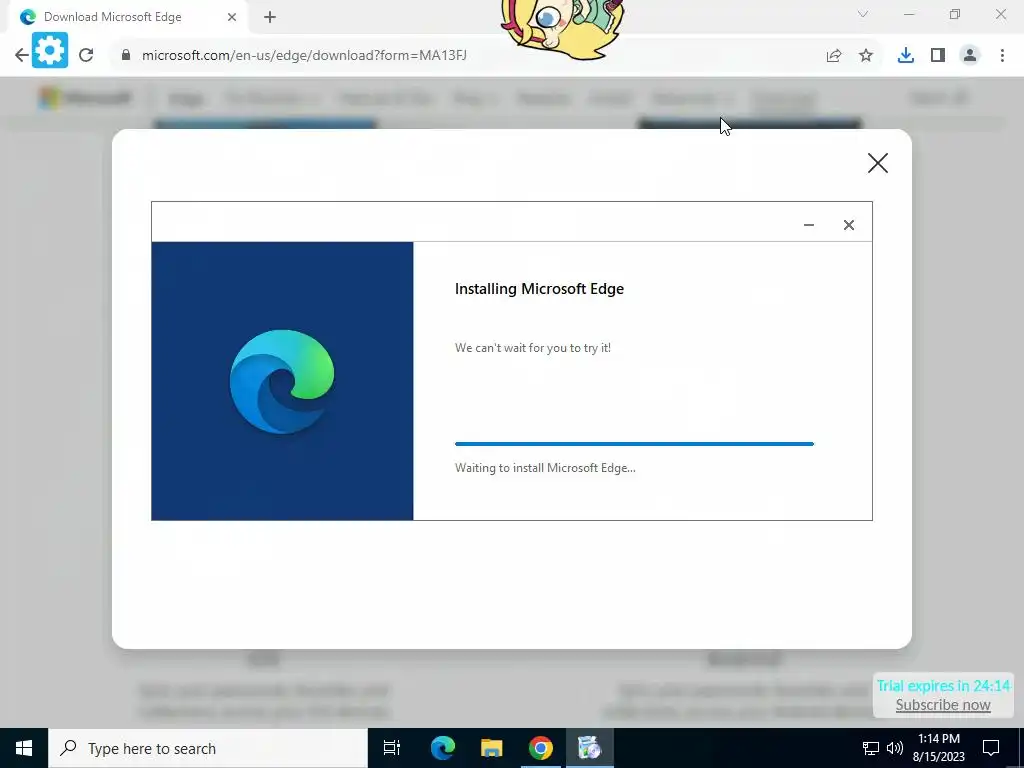Share this page icon
The width and height of the screenshot is (1024, 768).
(834, 56)
